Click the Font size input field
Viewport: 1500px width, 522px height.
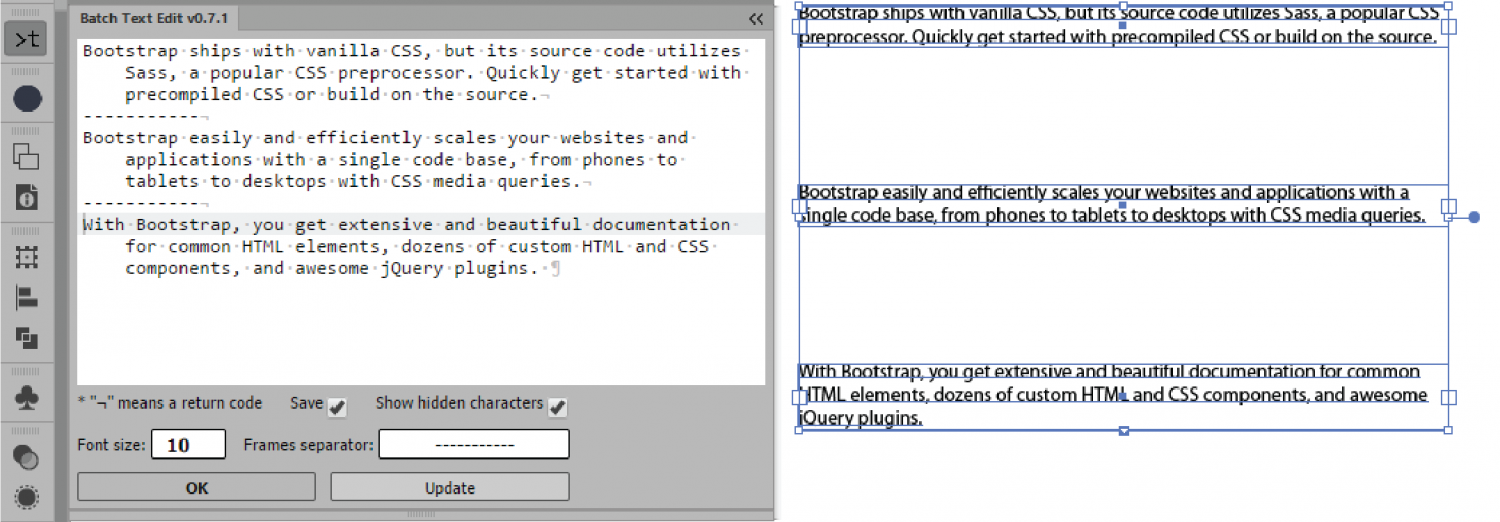coord(189,445)
